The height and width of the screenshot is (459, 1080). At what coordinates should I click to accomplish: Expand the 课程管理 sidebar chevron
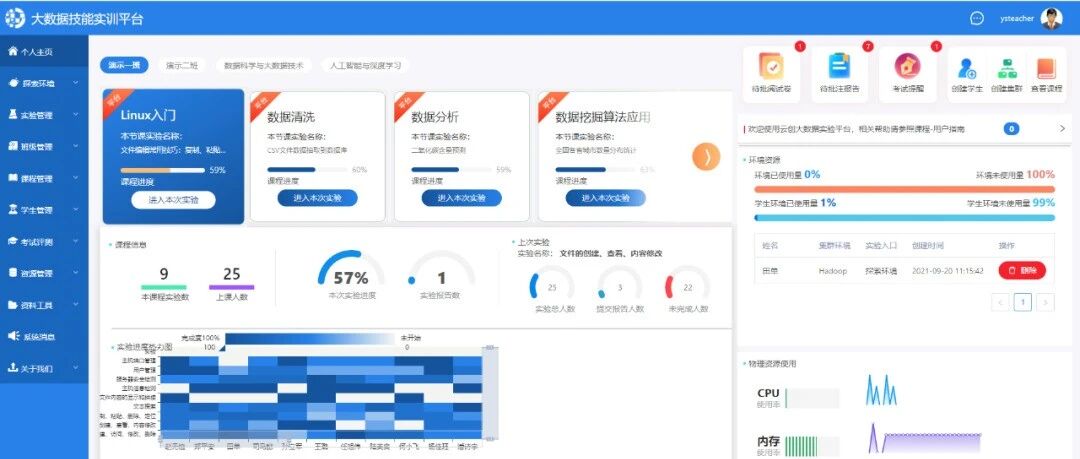pyautogui.click(x=76, y=178)
